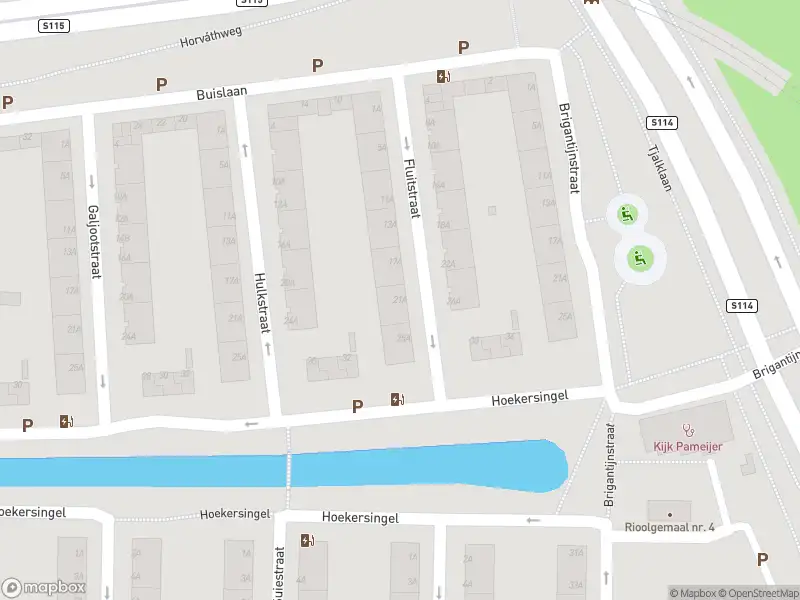This screenshot has height=600, width=800.
Task: Click the parking P next to Hoekersingel charger
Action: [358, 406]
